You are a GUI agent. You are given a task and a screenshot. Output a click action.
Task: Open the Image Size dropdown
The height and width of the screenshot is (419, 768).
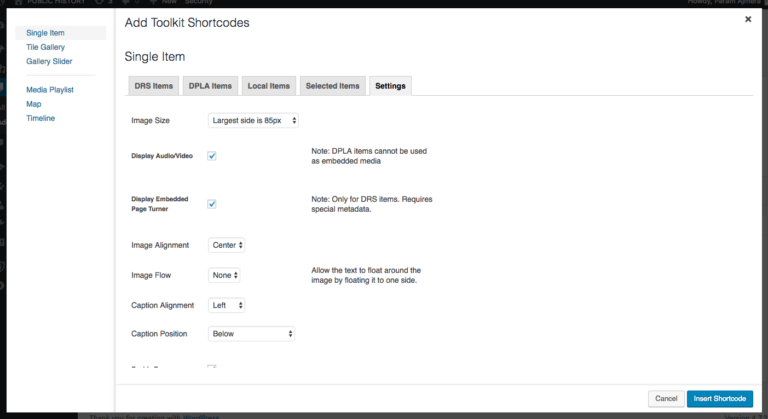[253, 120]
